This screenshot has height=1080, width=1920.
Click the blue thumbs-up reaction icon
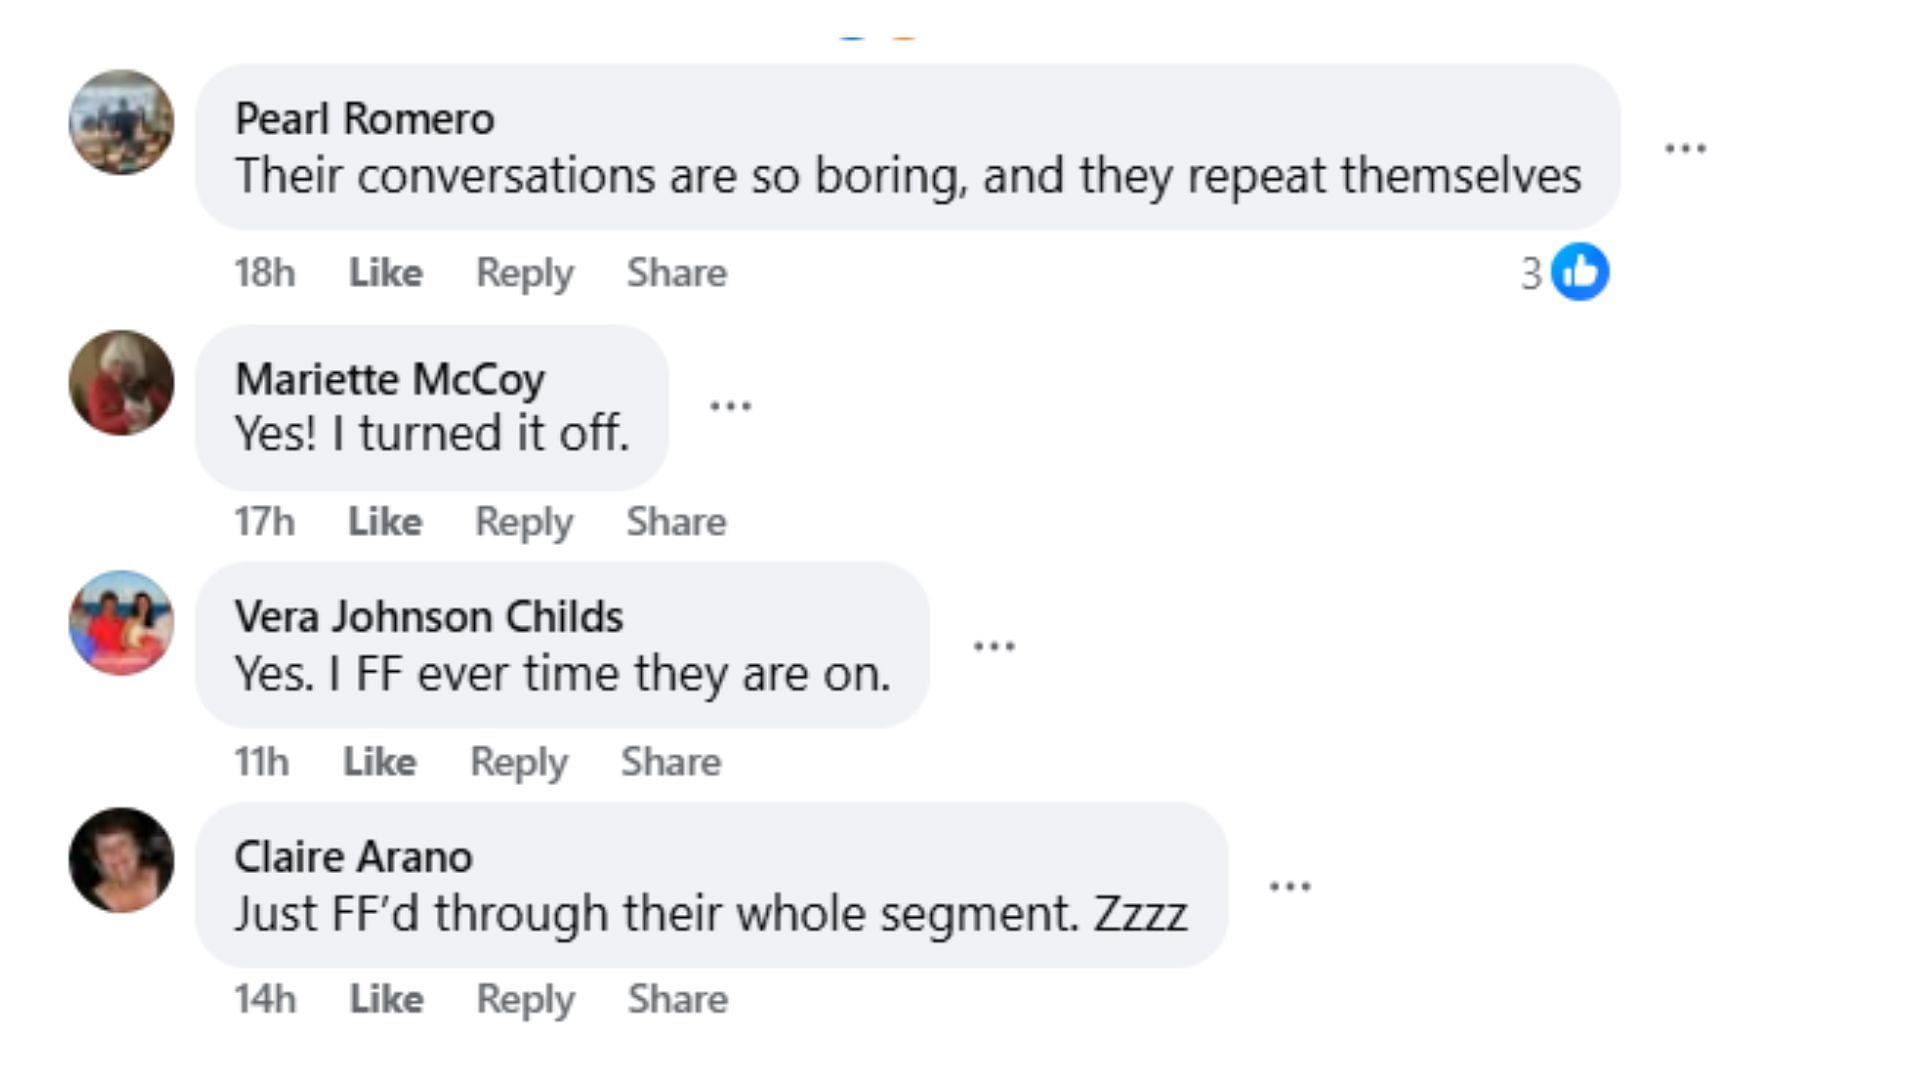click(x=1580, y=272)
